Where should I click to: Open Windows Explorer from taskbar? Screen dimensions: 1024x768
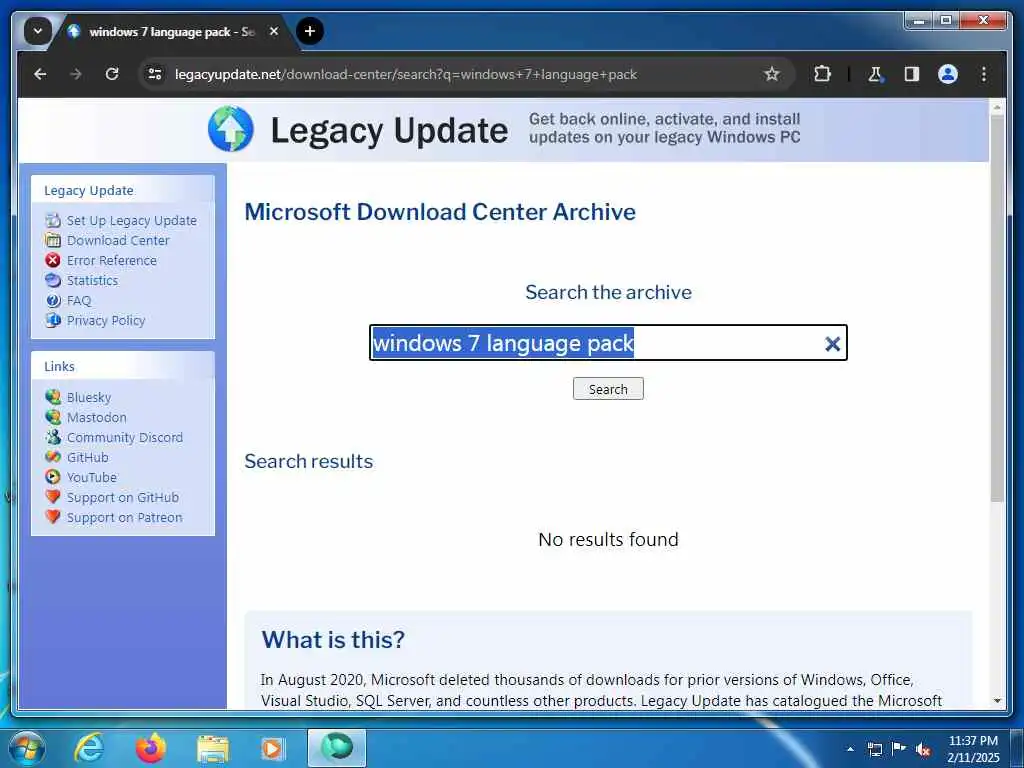click(212, 749)
